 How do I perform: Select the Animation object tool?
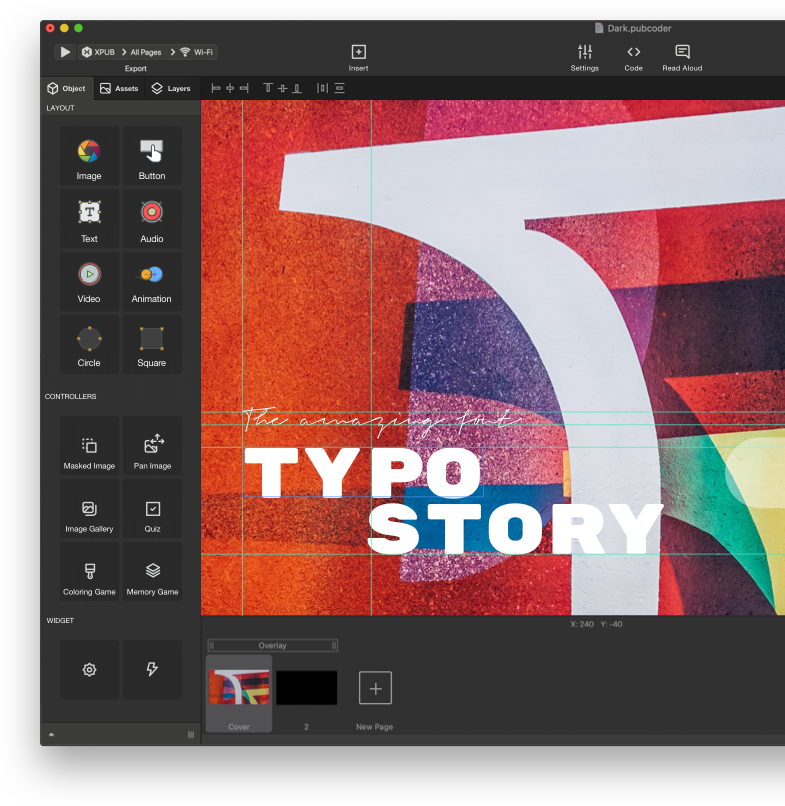(x=152, y=280)
